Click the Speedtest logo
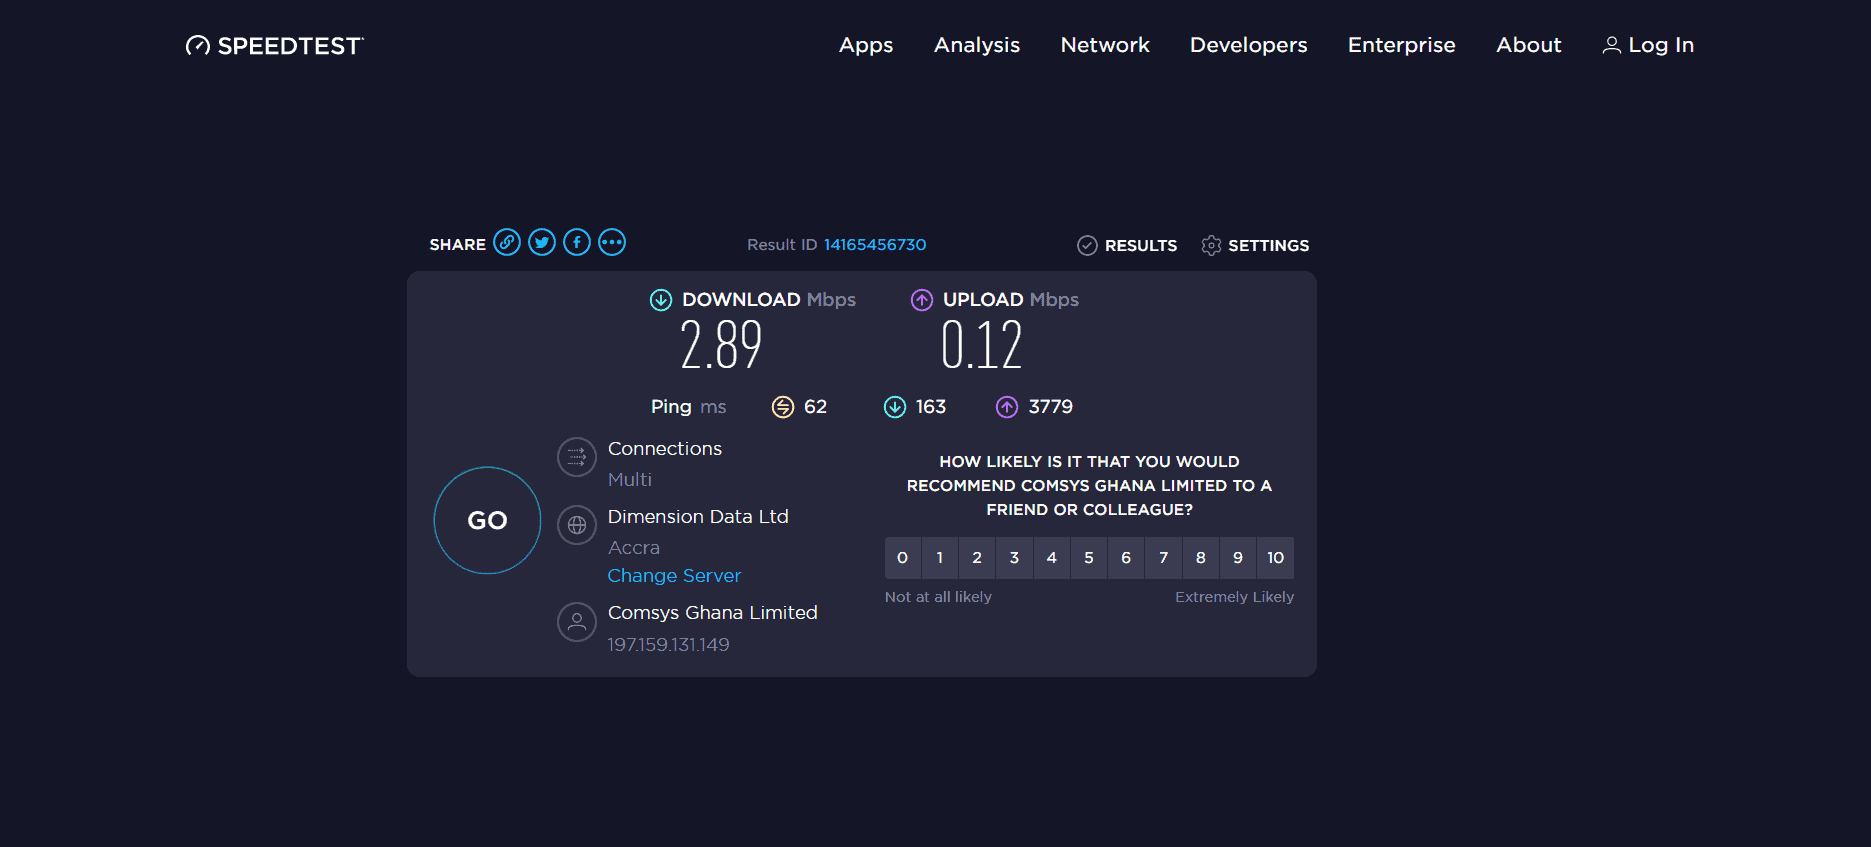 coord(275,46)
